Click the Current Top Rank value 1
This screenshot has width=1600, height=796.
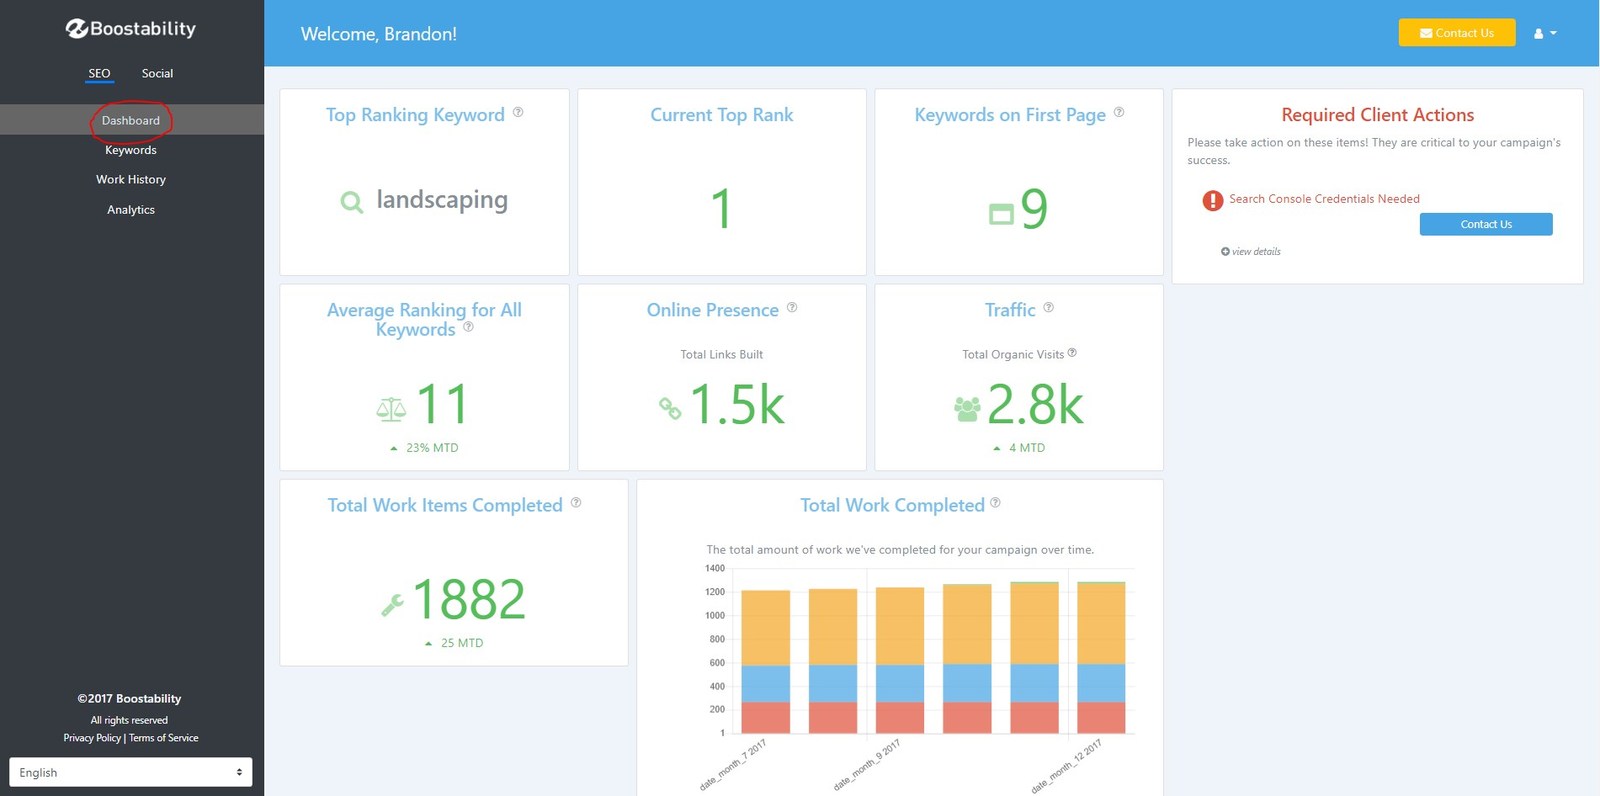coord(721,209)
